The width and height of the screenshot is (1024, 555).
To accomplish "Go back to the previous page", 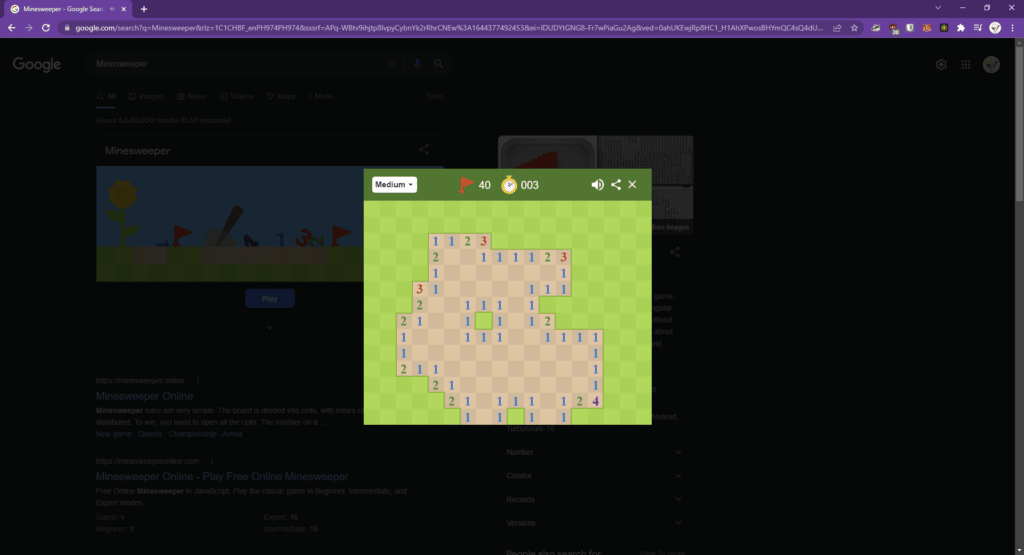I will (x=11, y=28).
